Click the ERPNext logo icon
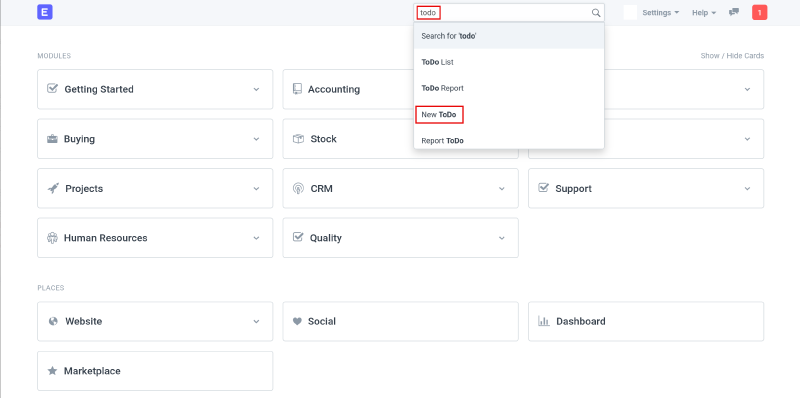Screen dimensions: 800x398 click(45, 12)
